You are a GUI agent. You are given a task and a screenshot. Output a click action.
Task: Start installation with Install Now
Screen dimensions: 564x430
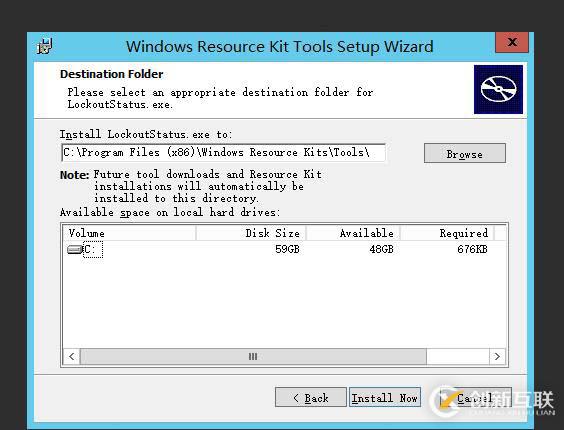point(385,397)
